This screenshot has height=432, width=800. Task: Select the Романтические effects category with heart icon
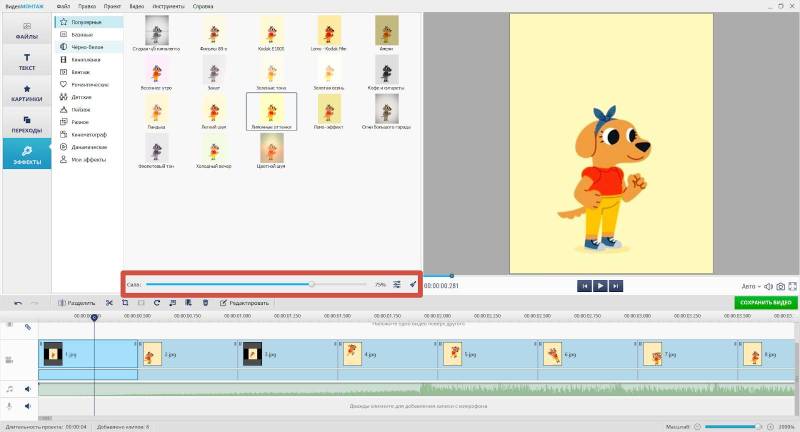[x=88, y=85]
